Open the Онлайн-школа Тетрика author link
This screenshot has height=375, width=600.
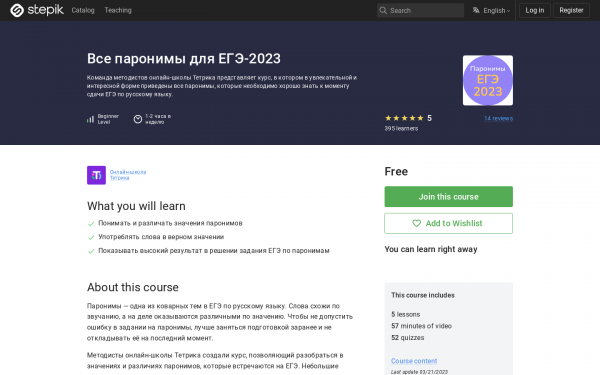[128, 175]
